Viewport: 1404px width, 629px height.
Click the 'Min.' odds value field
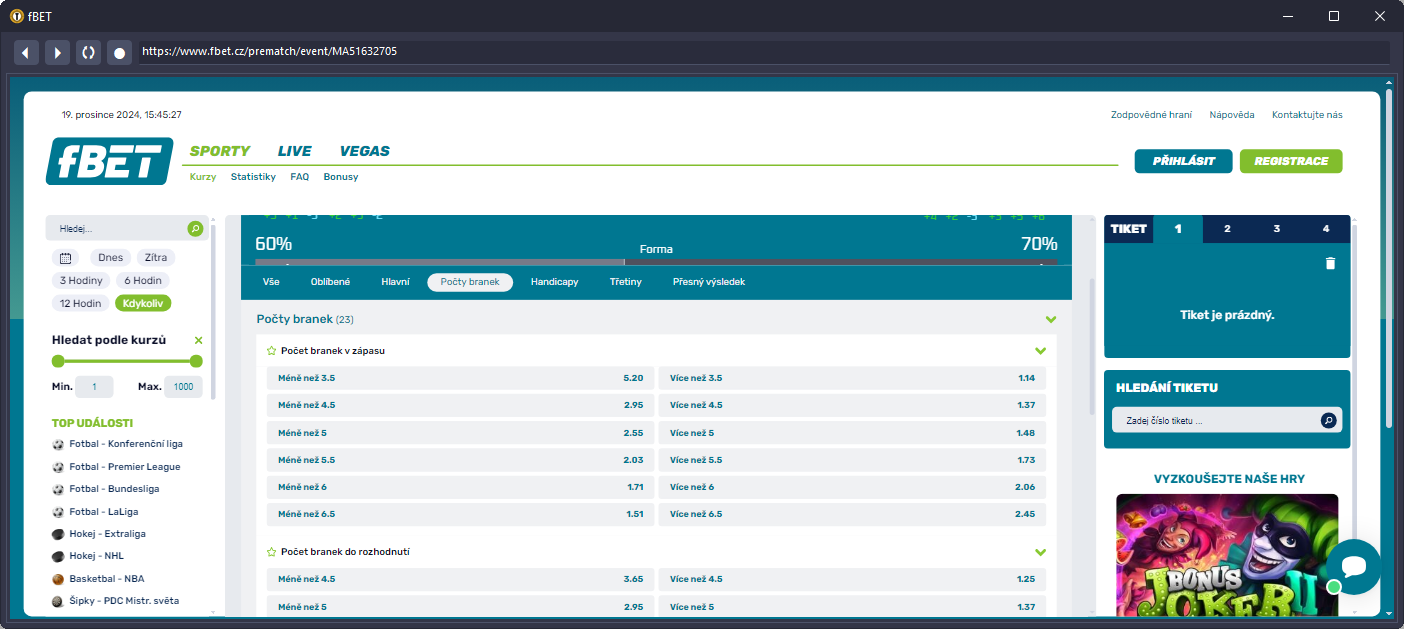pos(94,387)
